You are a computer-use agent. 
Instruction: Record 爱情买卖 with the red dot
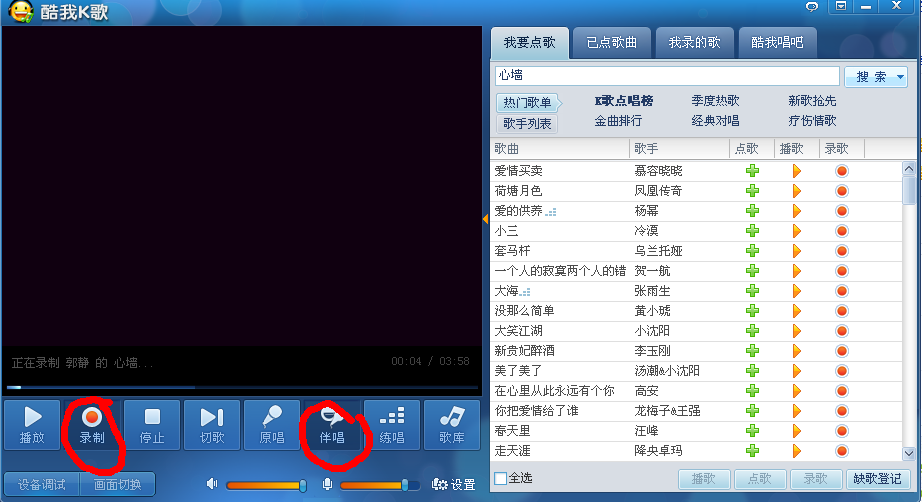pyautogui.click(x=841, y=171)
